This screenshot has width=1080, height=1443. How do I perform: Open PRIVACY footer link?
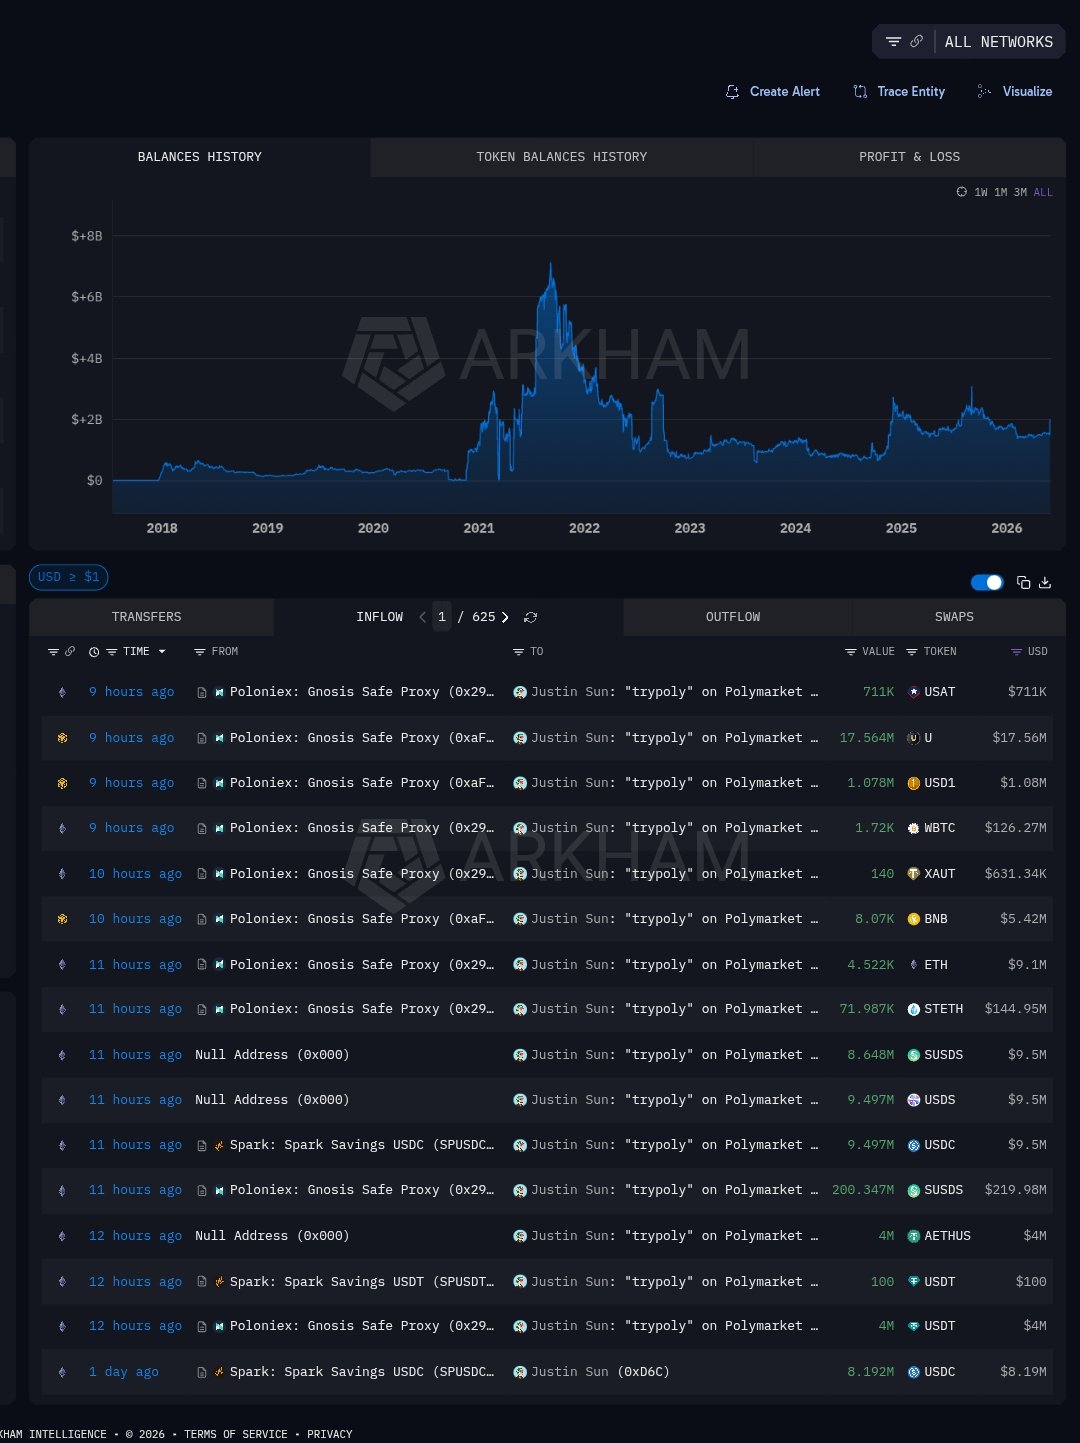(330, 1434)
